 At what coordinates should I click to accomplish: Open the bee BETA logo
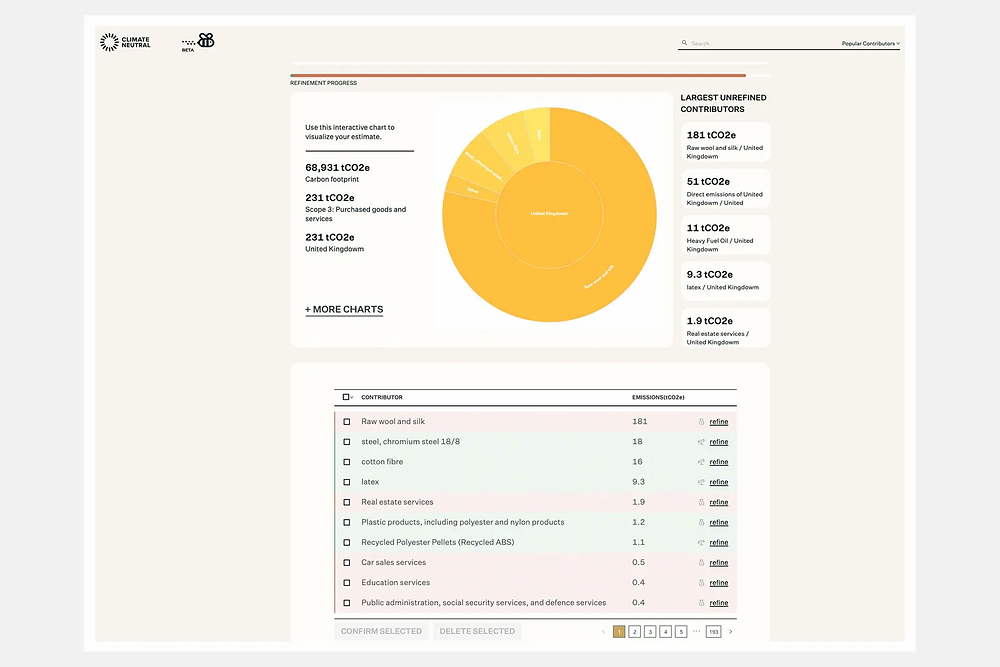(198, 42)
